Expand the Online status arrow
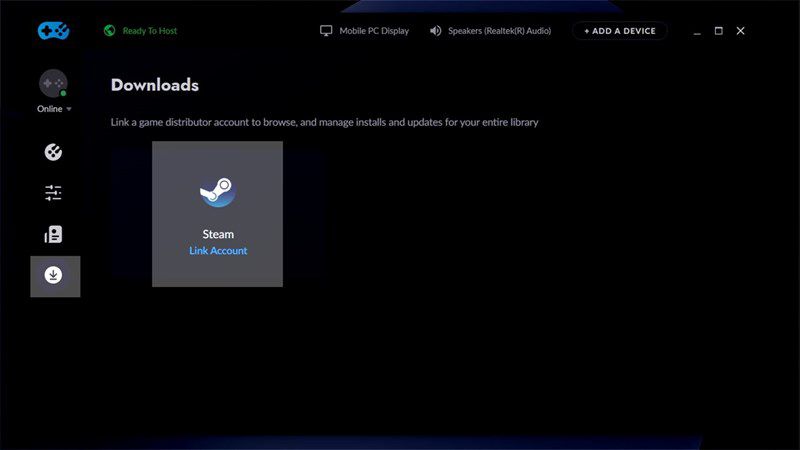Screen dimensions: 800x450 click(x=69, y=109)
